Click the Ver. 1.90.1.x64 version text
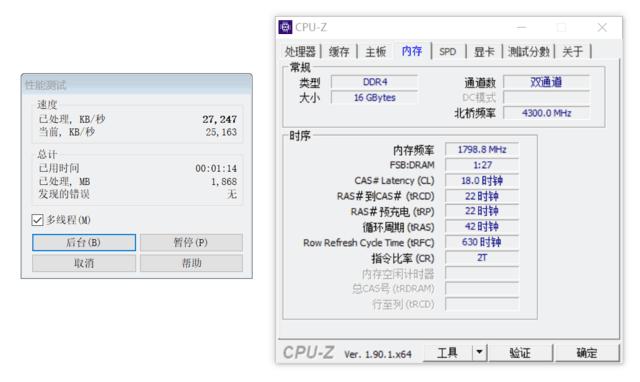Screen dimensions: 640x382 point(378,354)
